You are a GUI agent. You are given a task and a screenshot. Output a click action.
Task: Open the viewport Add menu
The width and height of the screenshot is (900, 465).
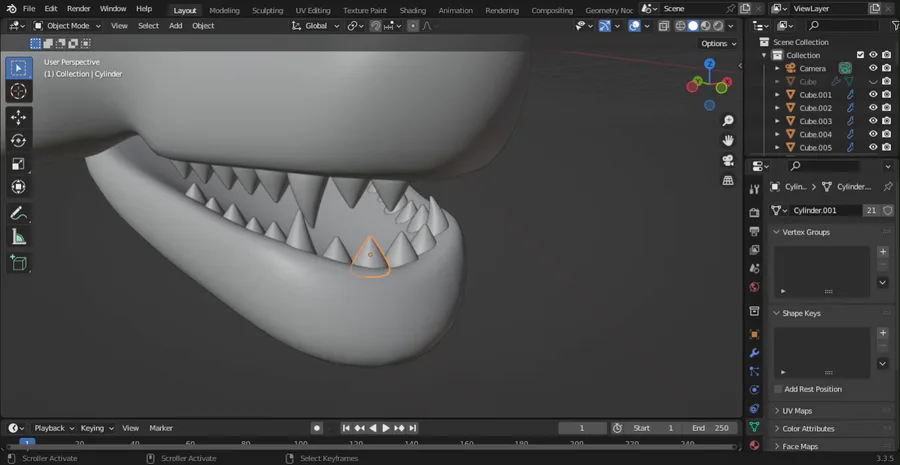(x=176, y=26)
